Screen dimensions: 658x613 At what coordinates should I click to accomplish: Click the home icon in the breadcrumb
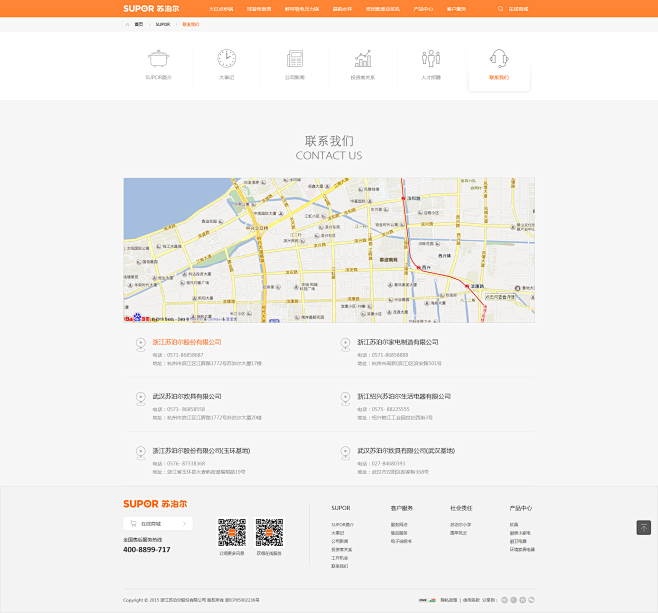(127, 24)
